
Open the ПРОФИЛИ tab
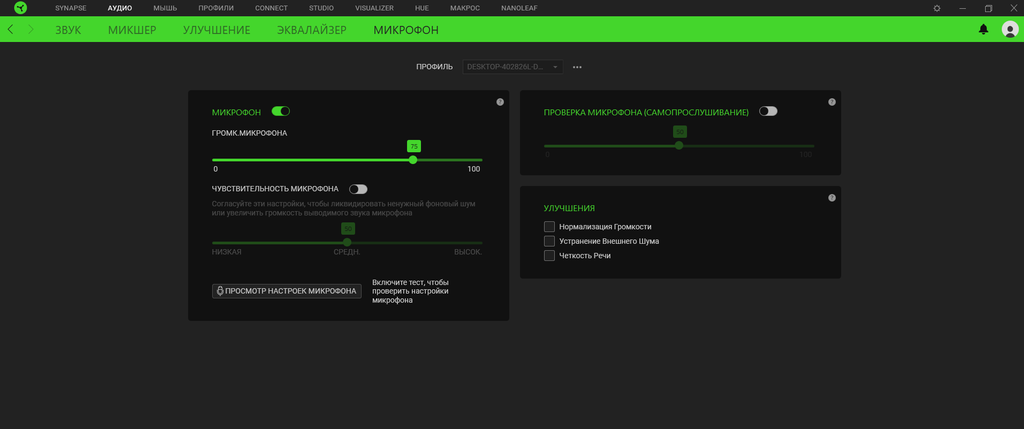(216, 8)
